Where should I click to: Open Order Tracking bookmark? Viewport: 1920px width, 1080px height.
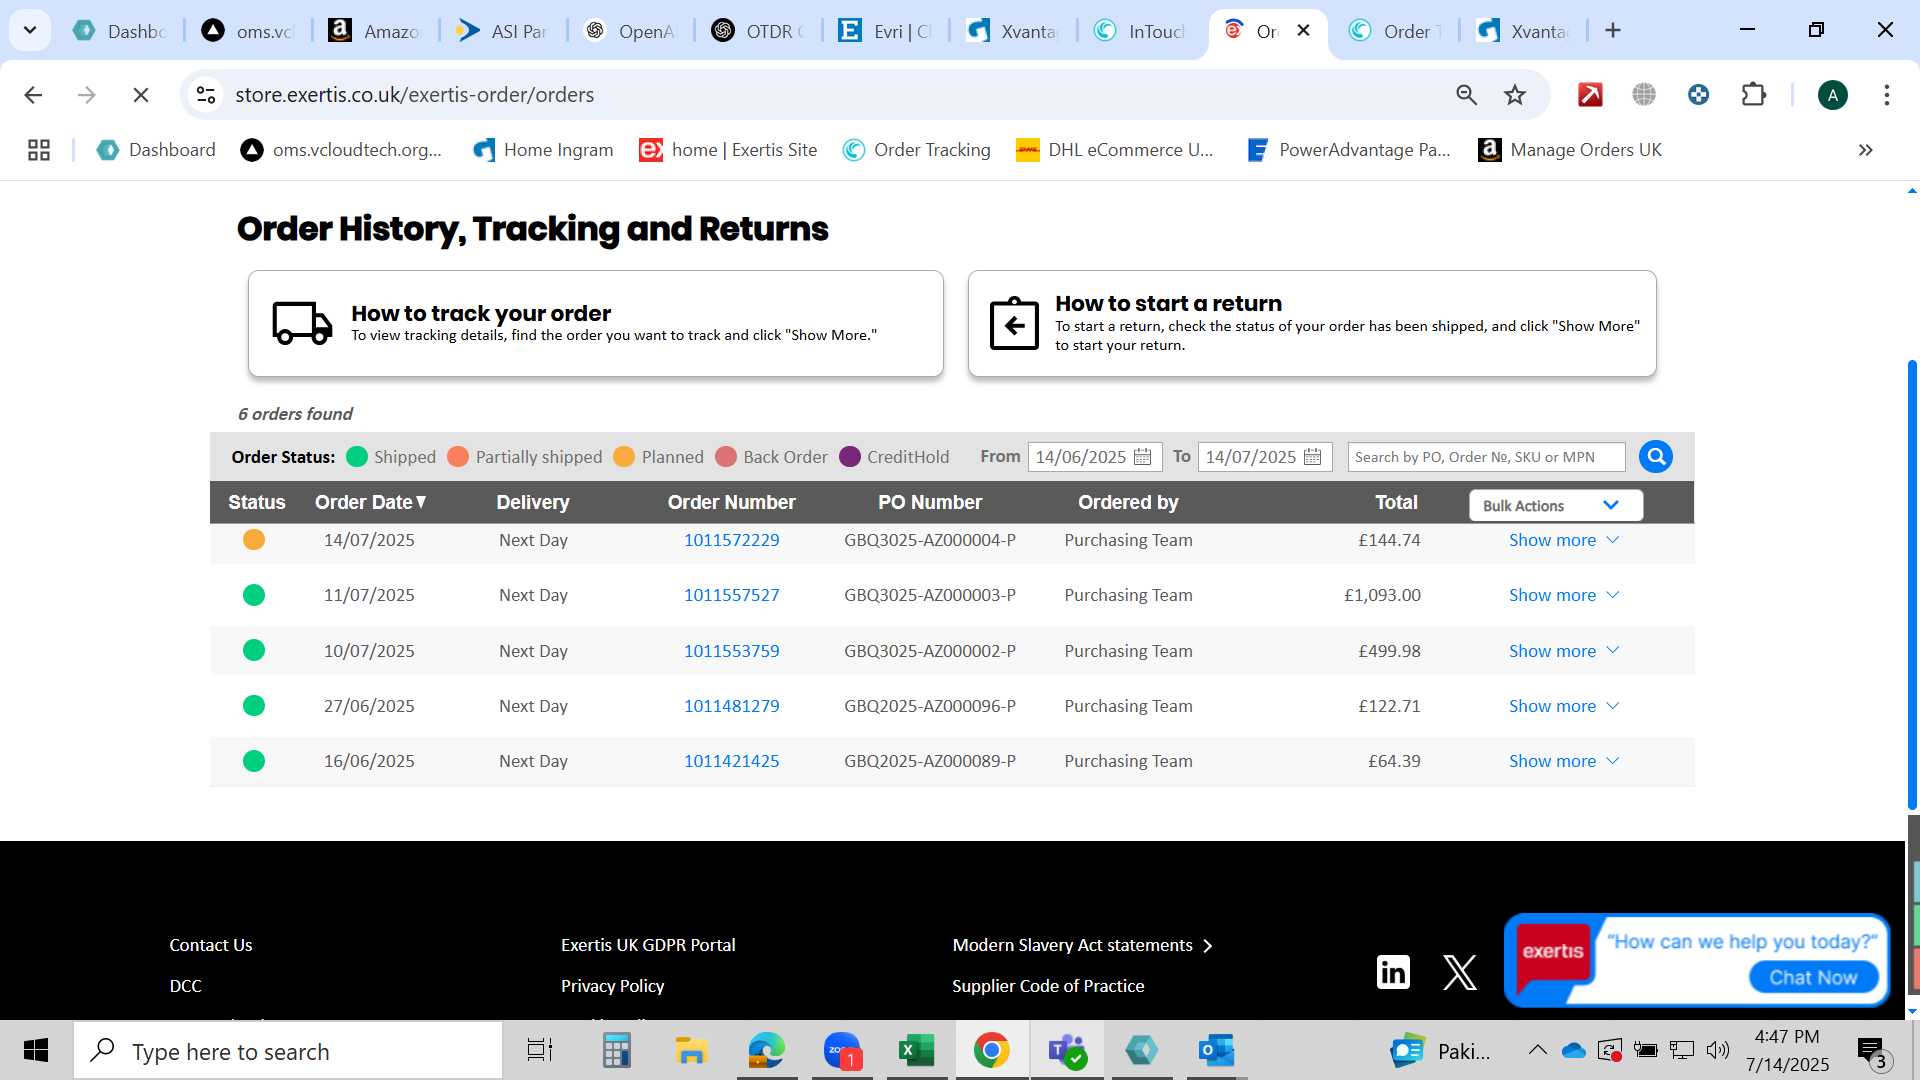(916, 150)
